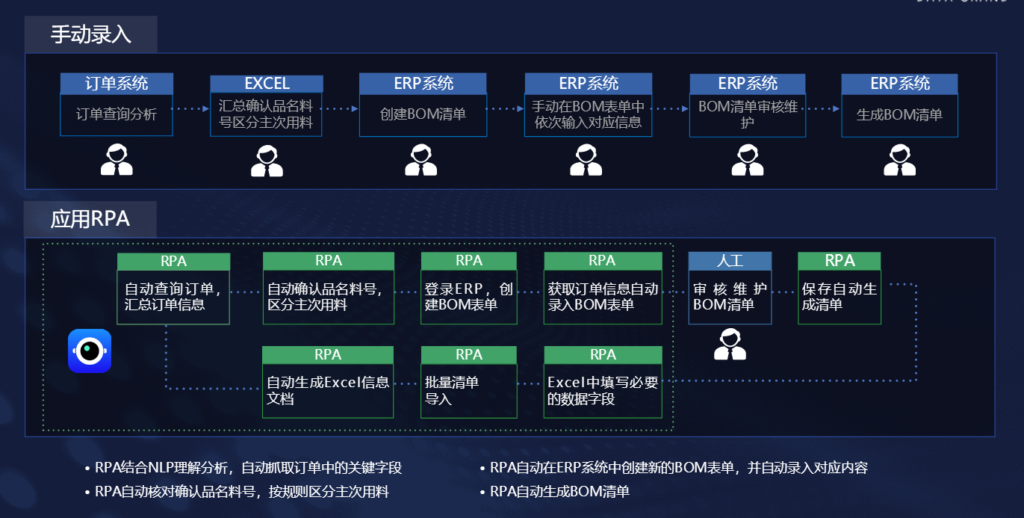Click the 登录ERP,创建BOM表单 box

point(469,297)
